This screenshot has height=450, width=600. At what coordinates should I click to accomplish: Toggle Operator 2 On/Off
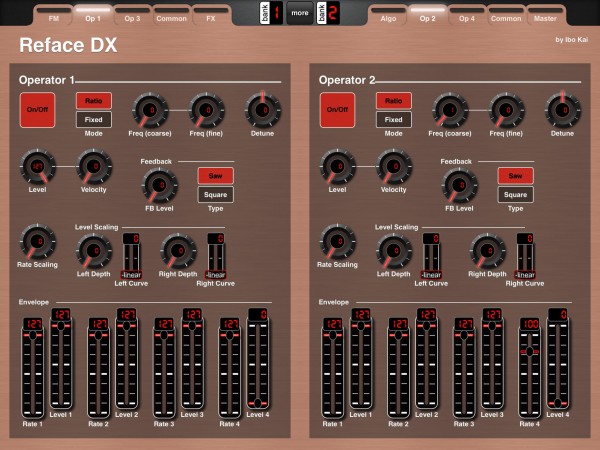pyautogui.click(x=337, y=110)
